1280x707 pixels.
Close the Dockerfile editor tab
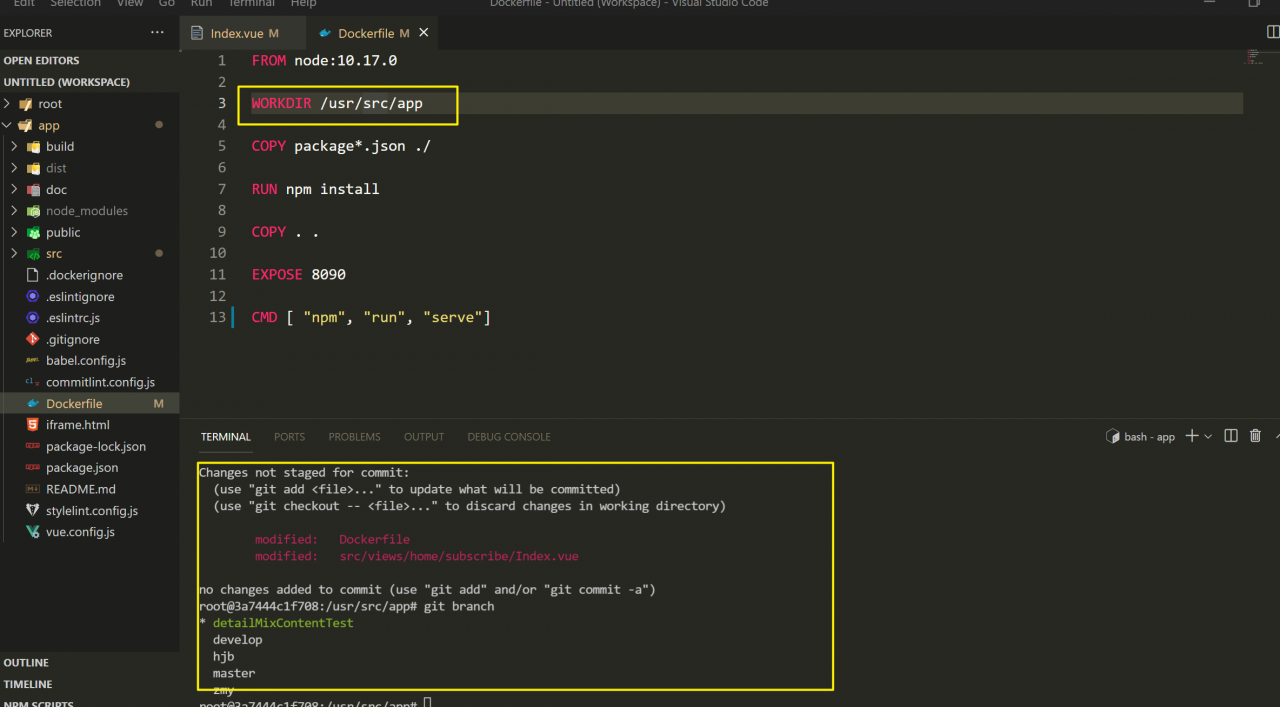tap(423, 33)
